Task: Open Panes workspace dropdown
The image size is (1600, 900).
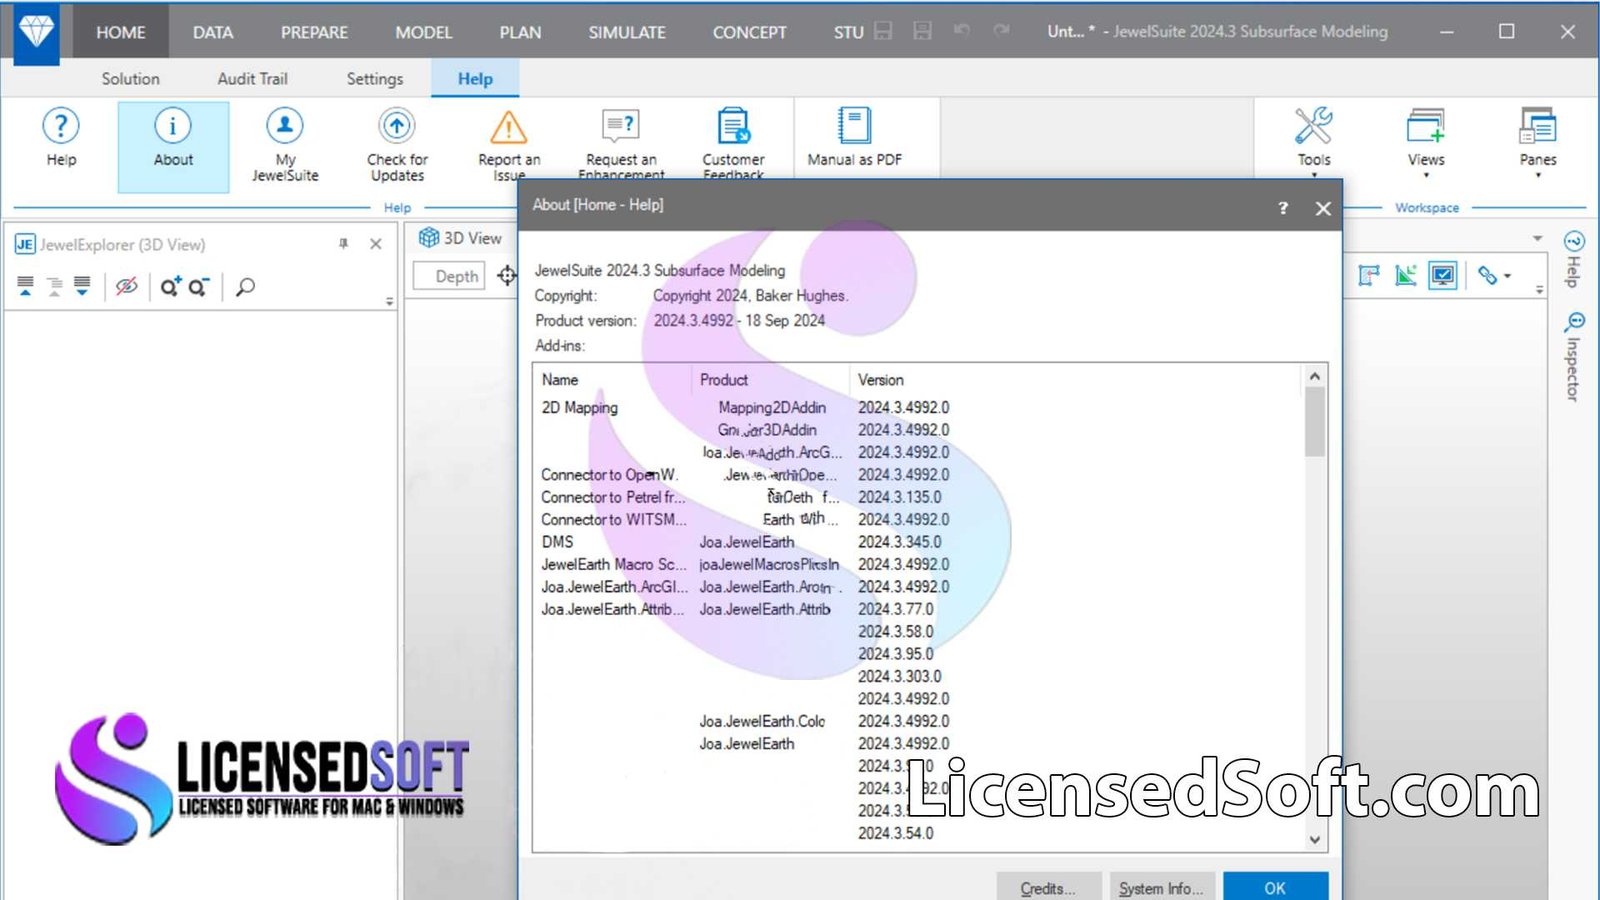Action: [1537, 142]
